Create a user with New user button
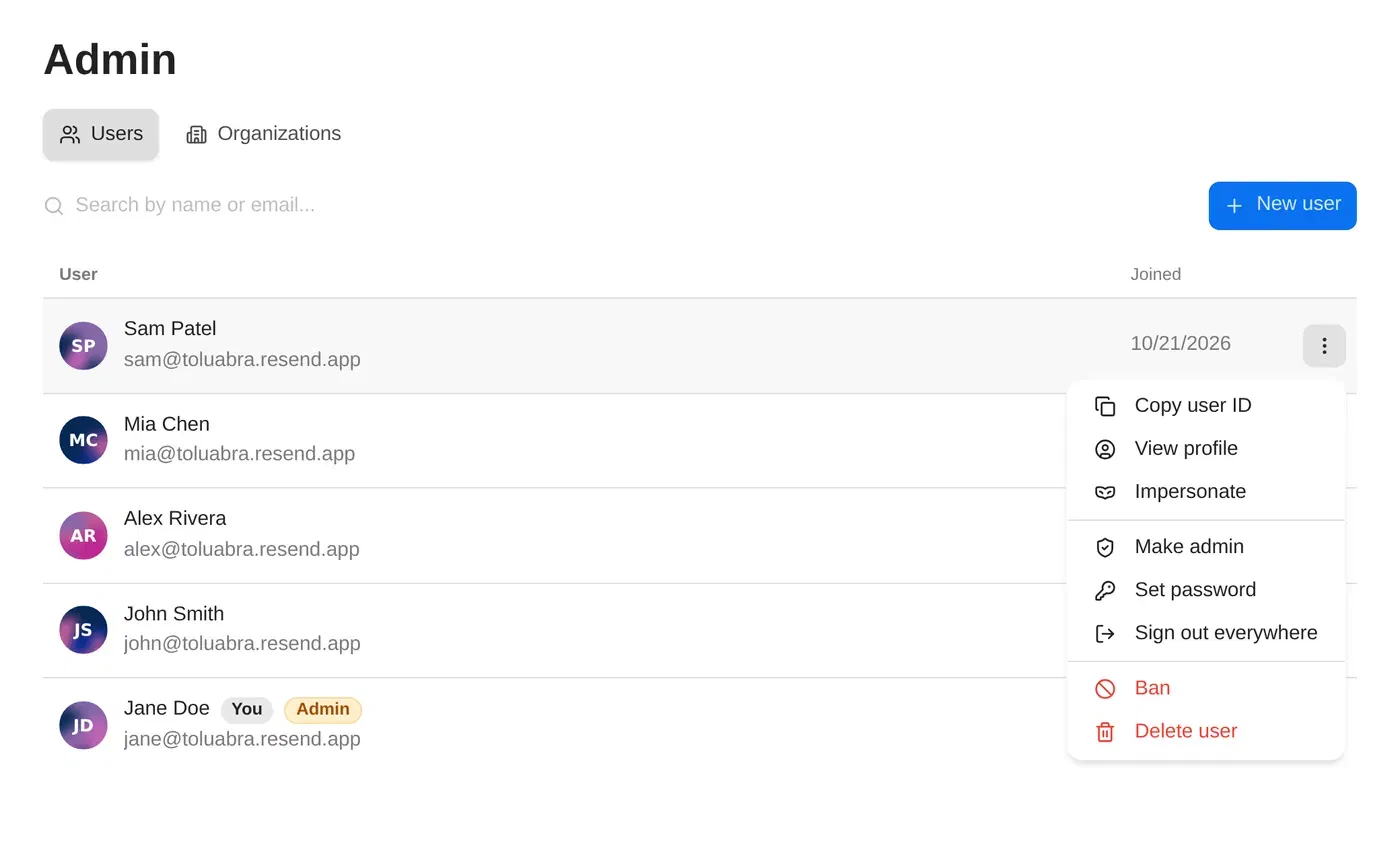The height and width of the screenshot is (868, 1400). pos(1282,205)
